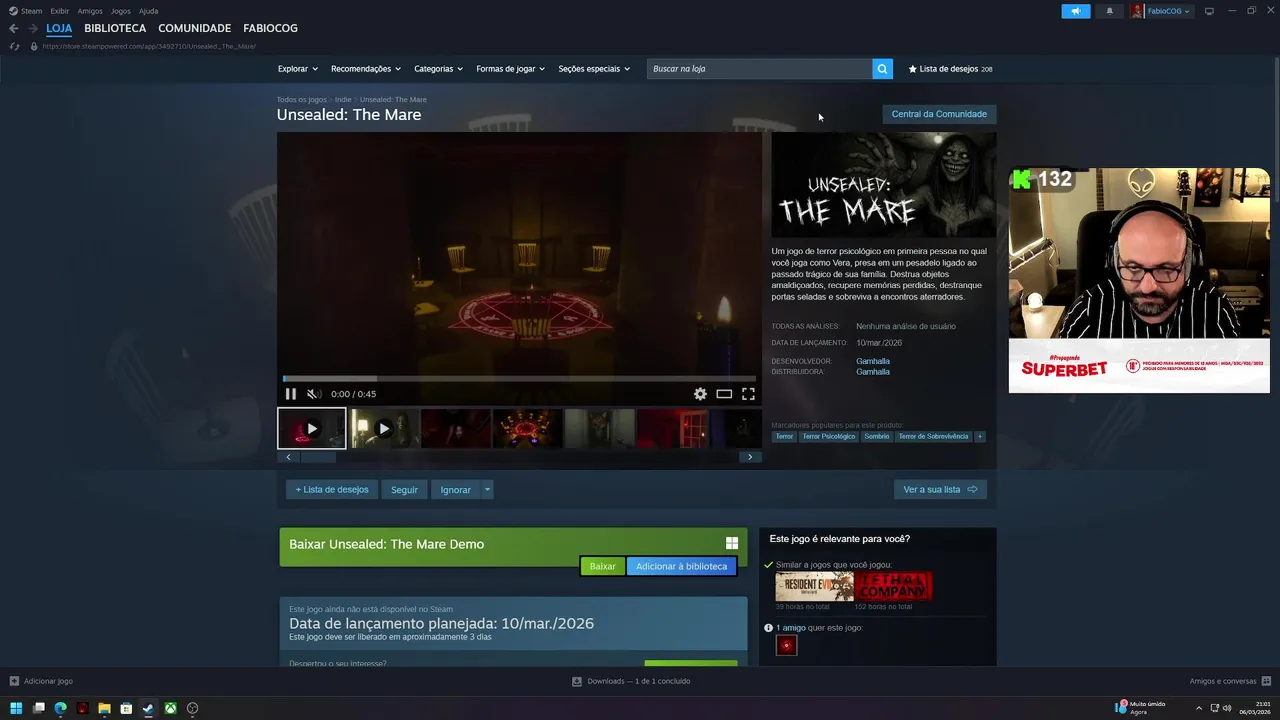Switch to the COMUNIDADE tab

(x=195, y=28)
